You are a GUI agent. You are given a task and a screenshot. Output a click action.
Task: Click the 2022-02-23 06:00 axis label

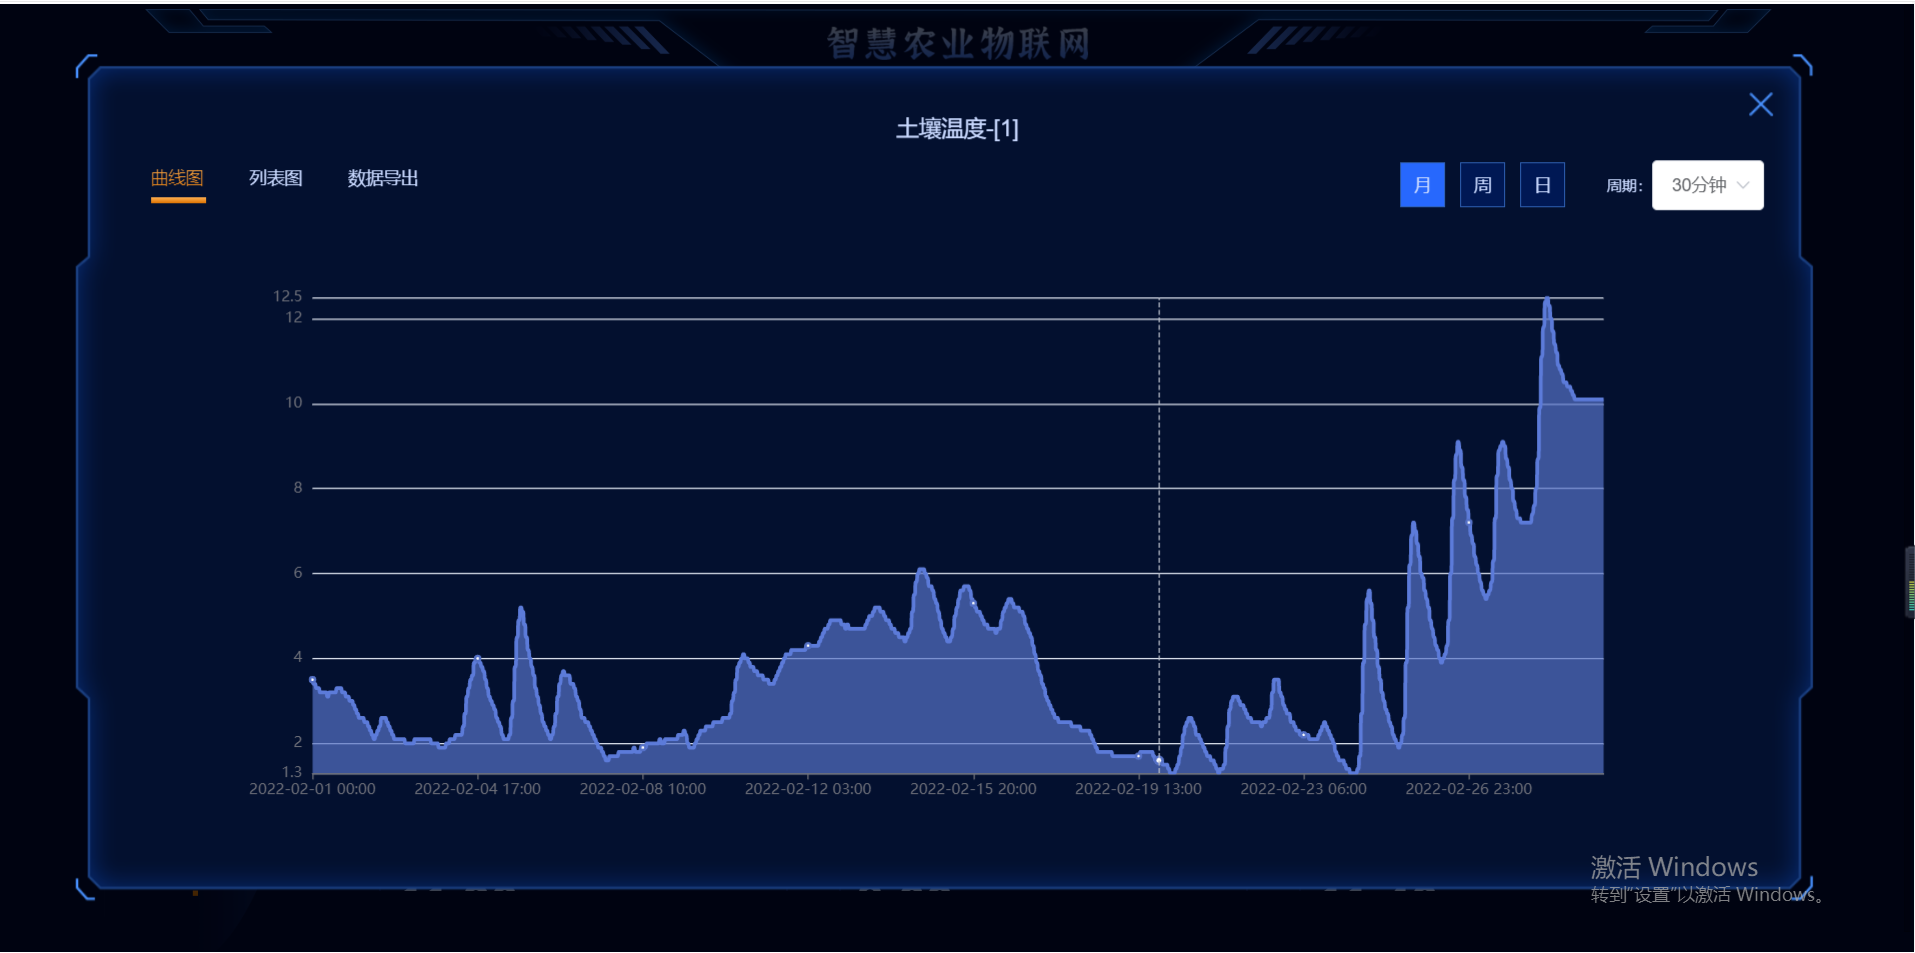pyautogui.click(x=1303, y=789)
